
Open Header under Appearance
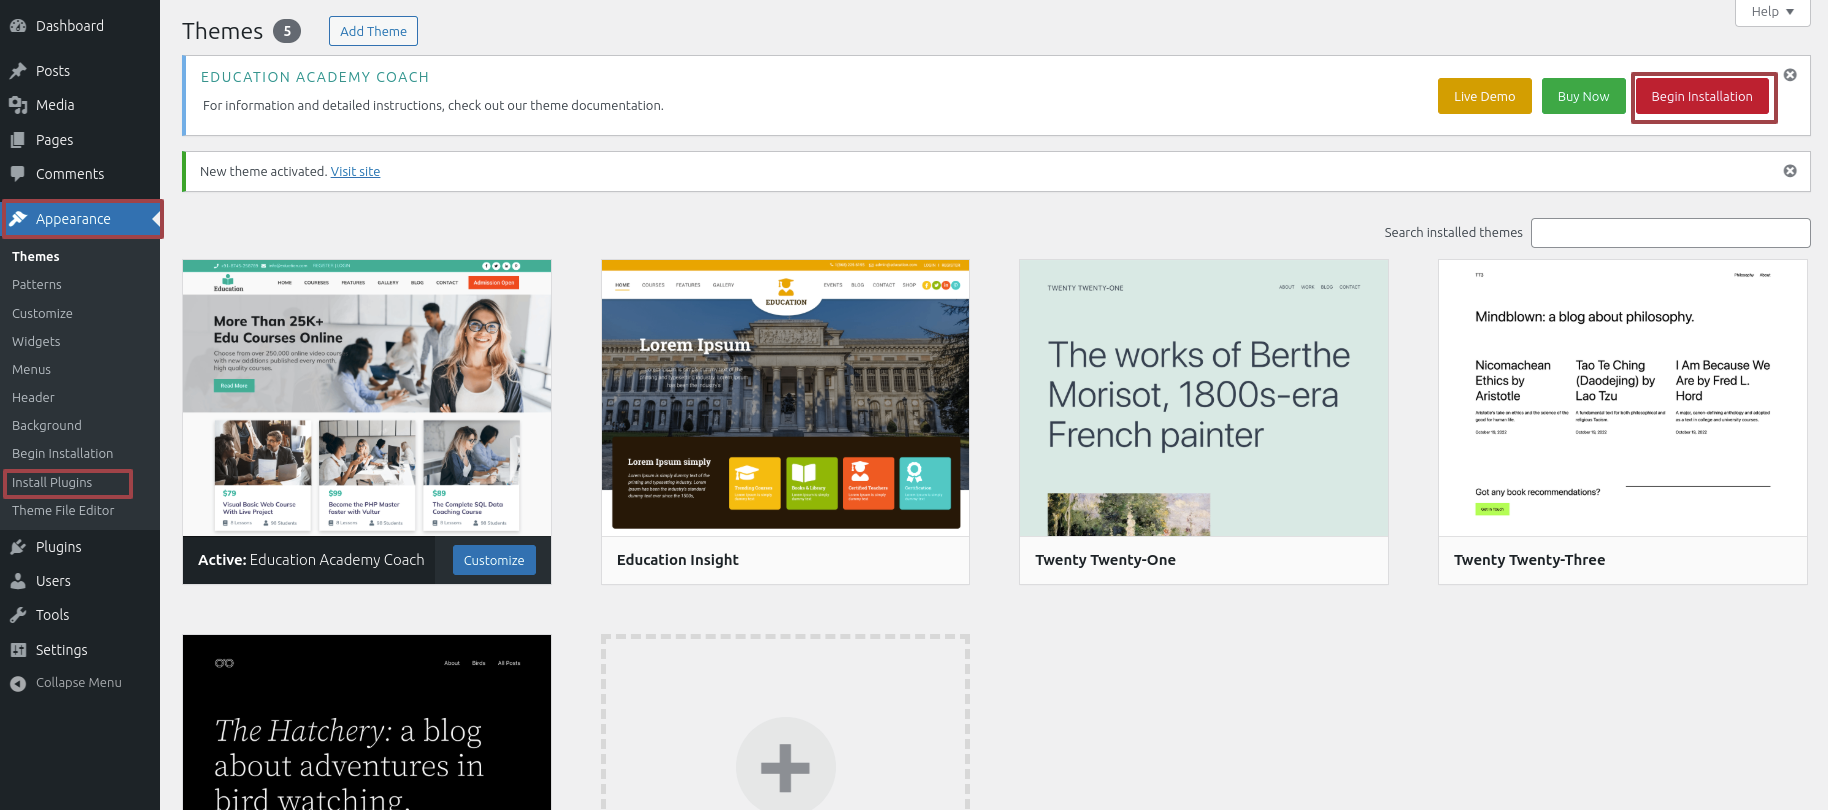pyautogui.click(x=33, y=398)
